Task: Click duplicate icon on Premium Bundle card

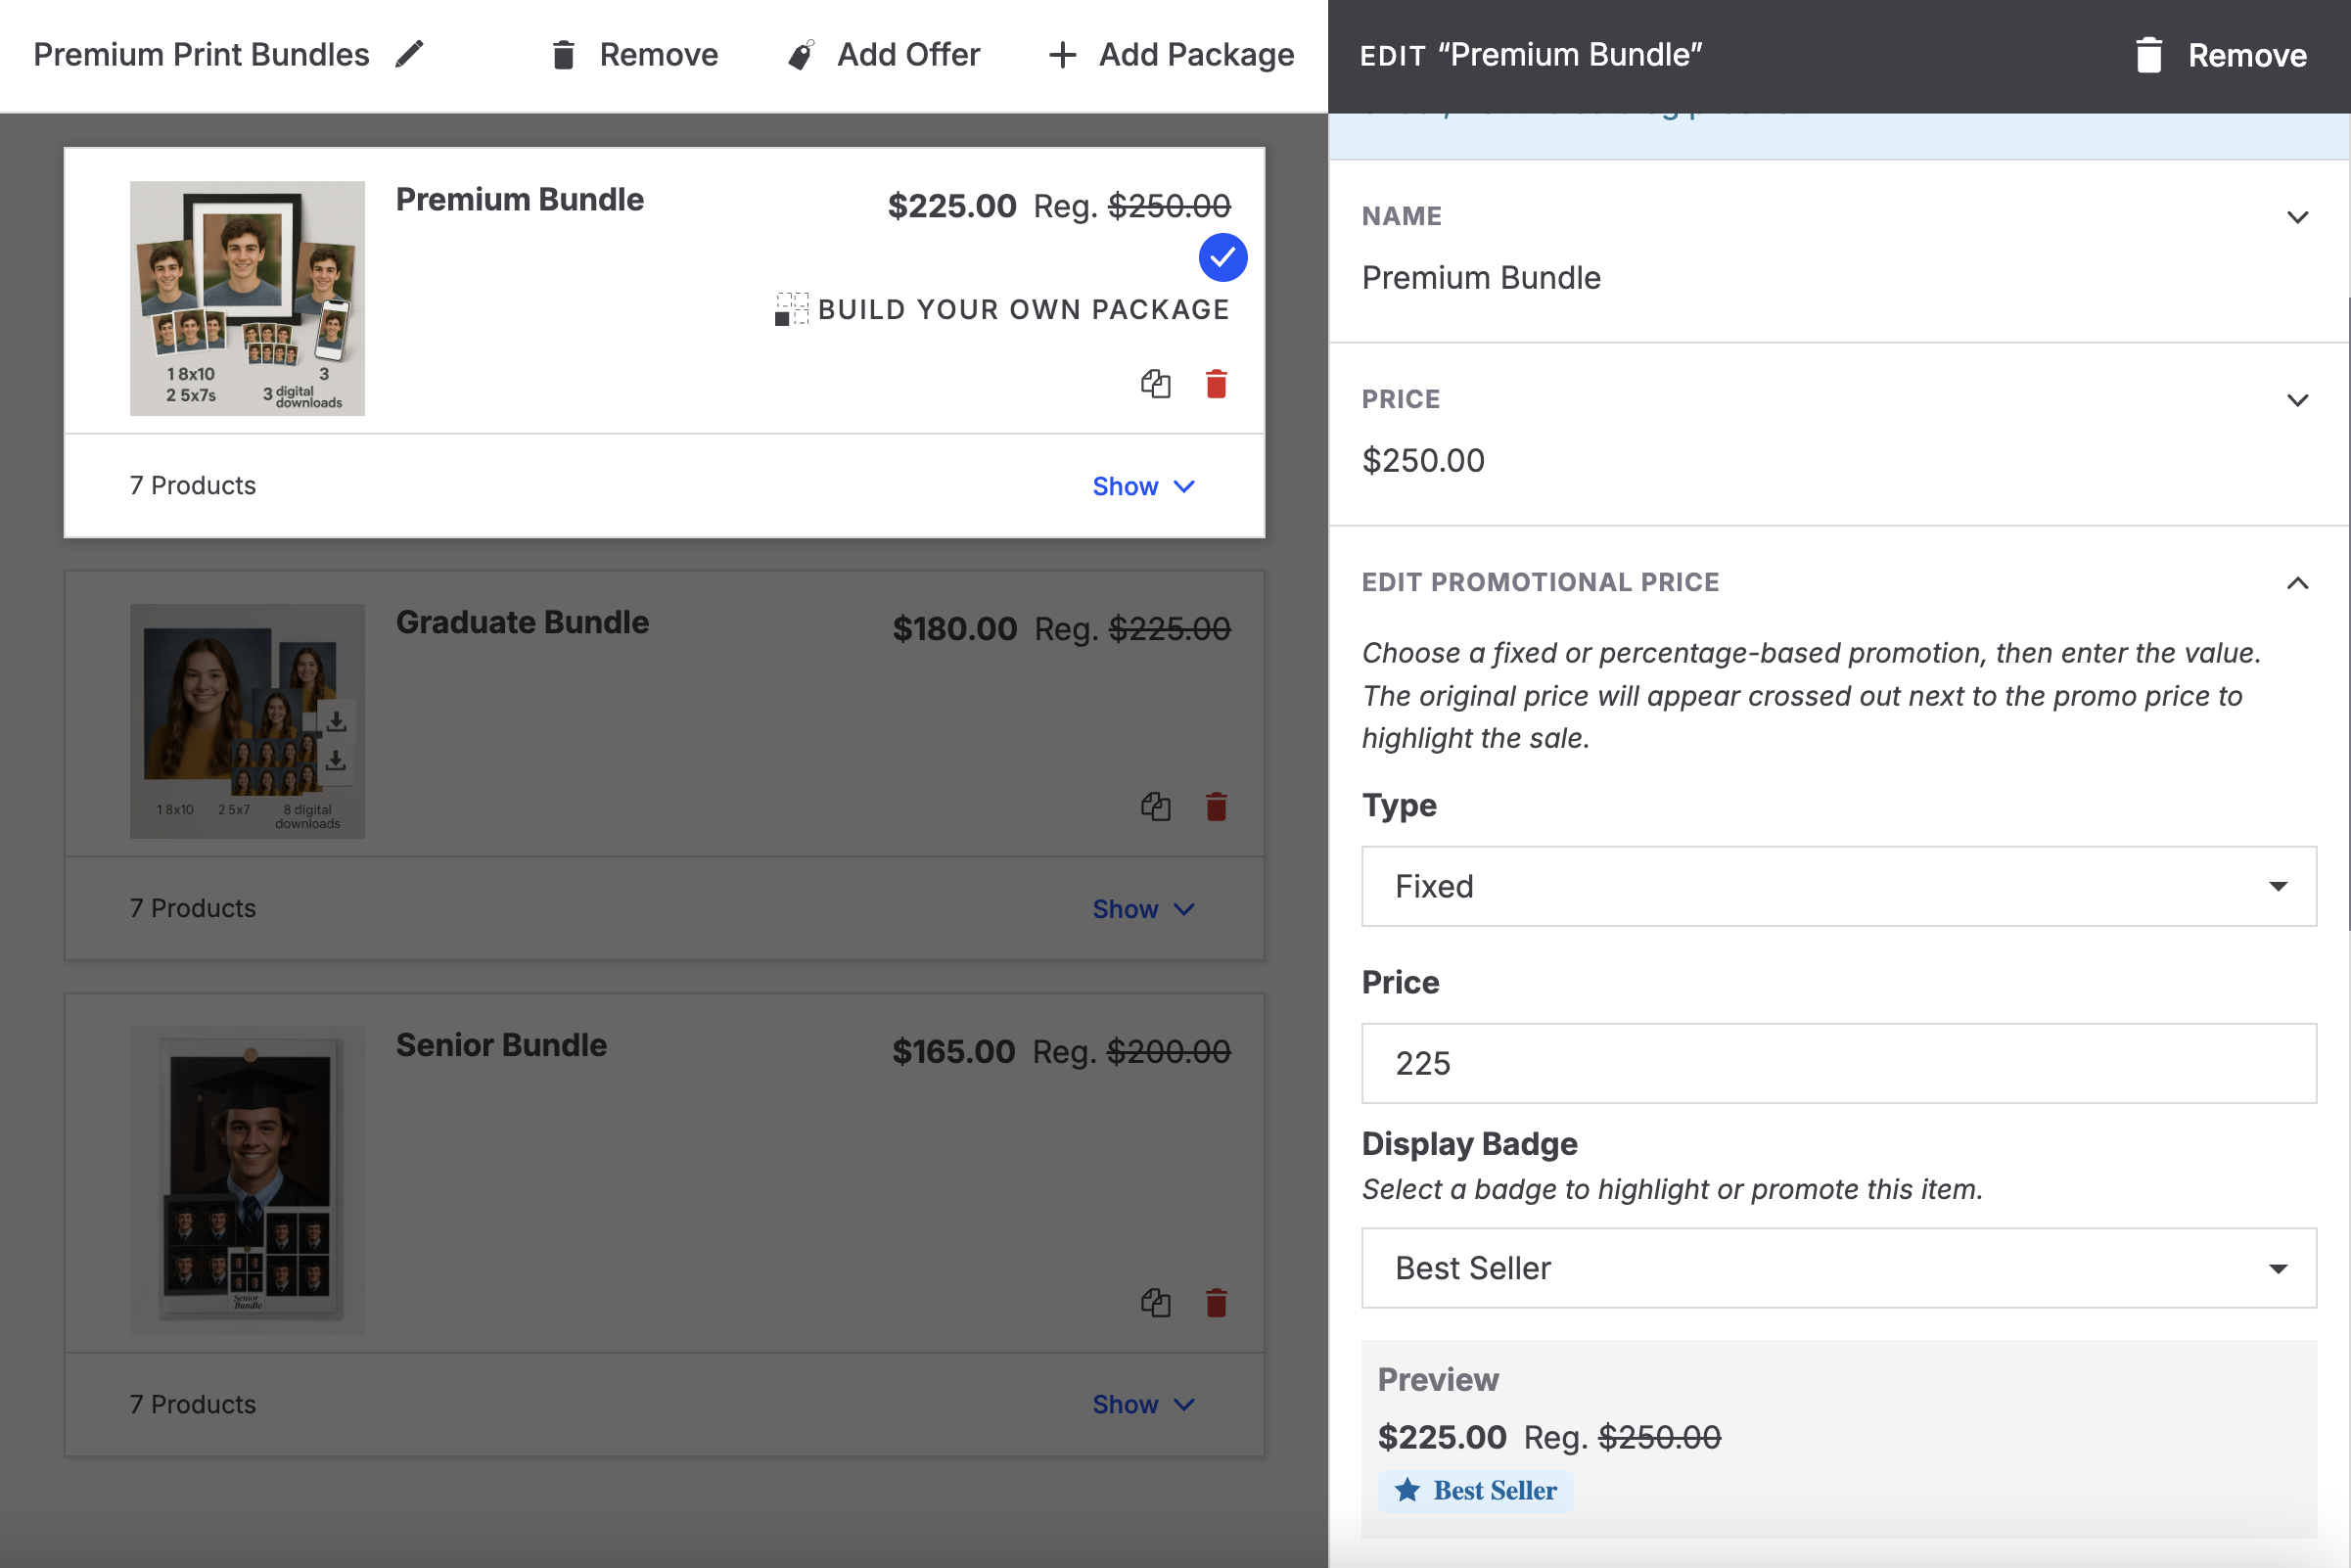Action: click(1155, 384)
